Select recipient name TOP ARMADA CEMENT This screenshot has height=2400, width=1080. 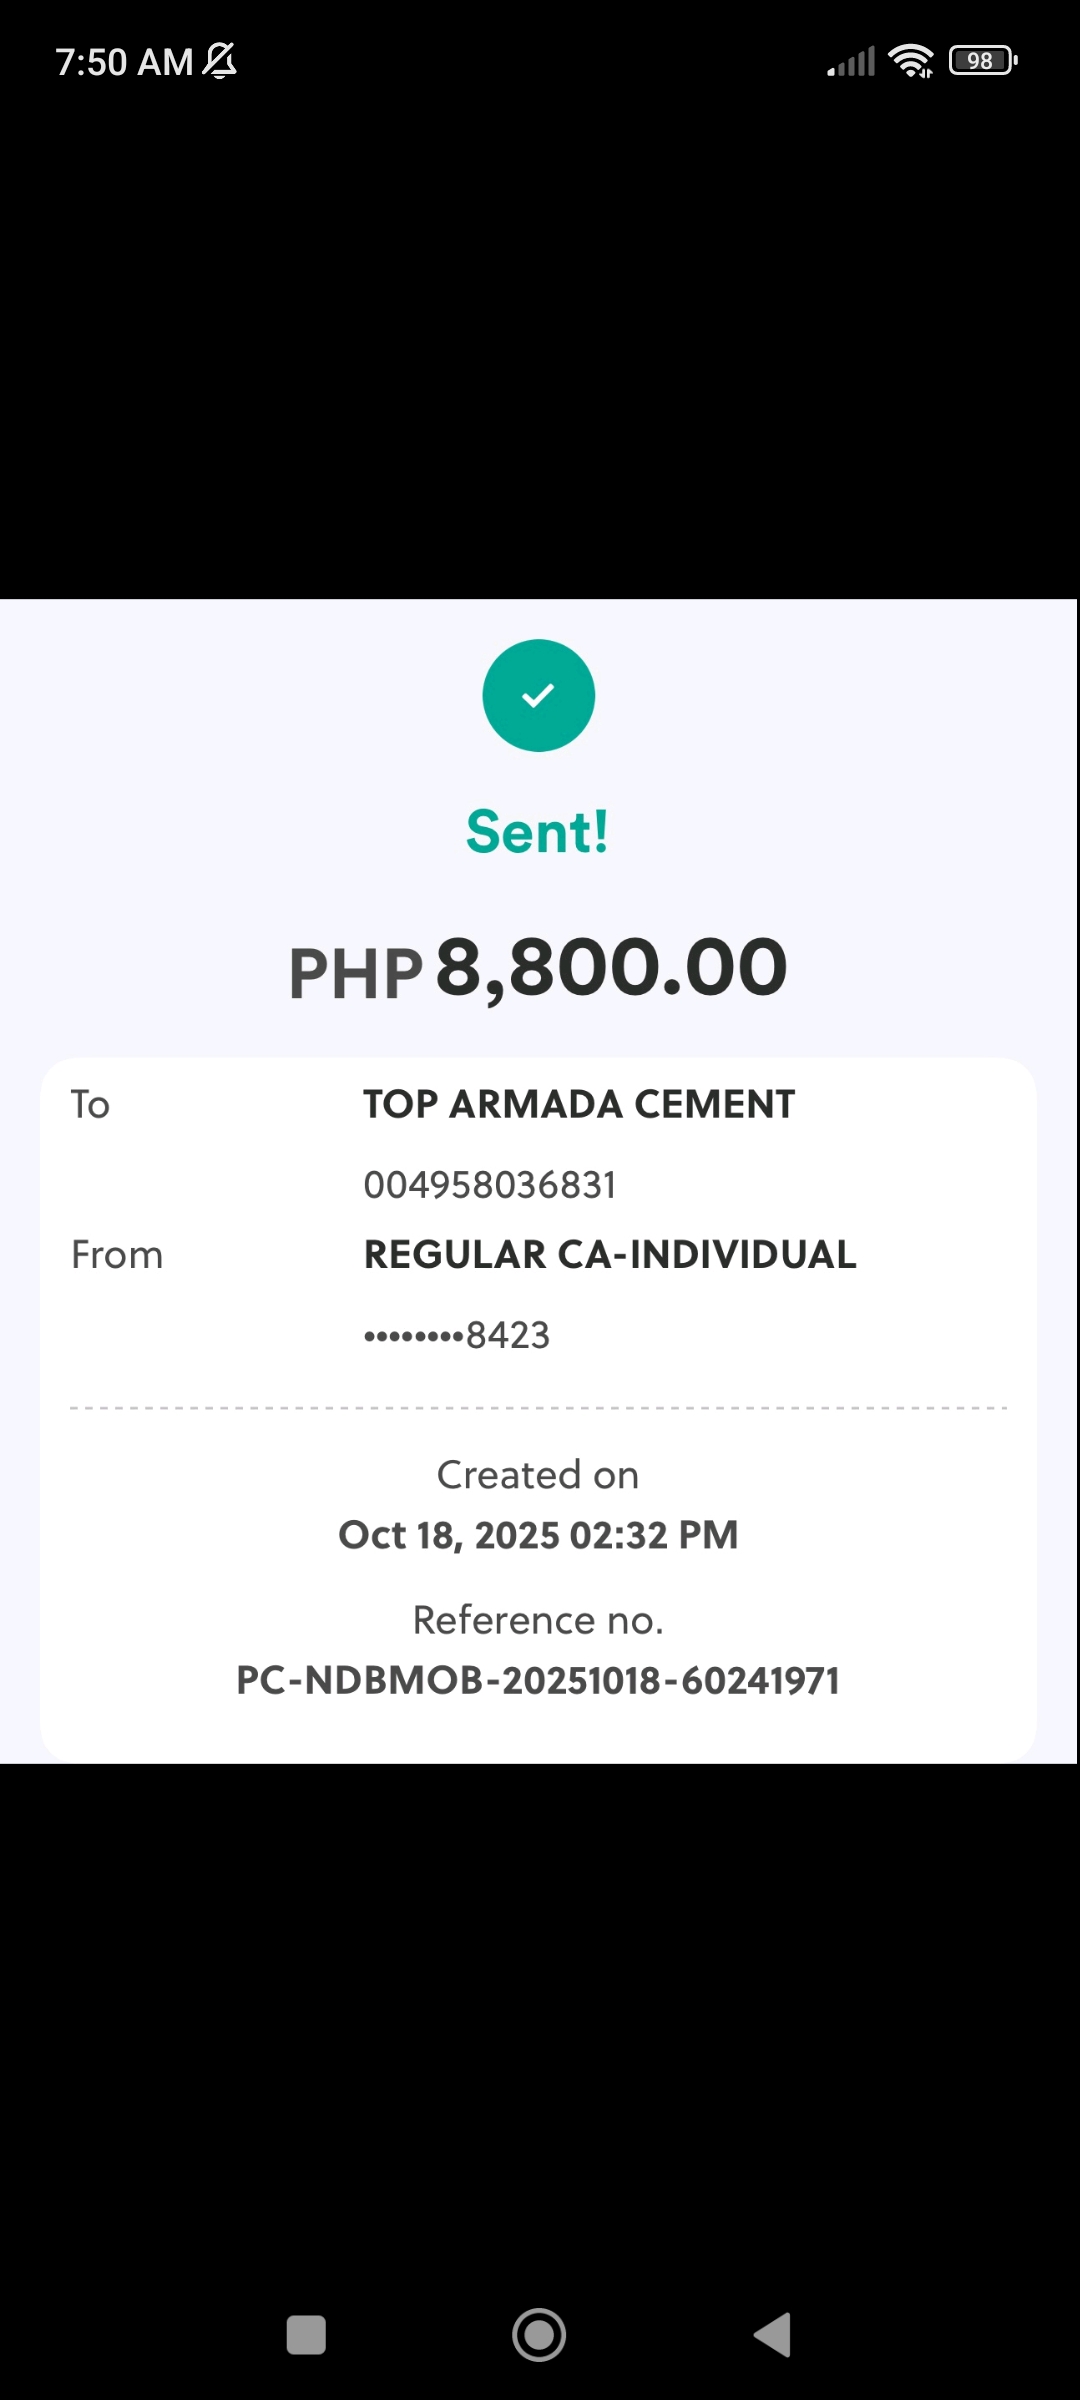click(579, 1105)
